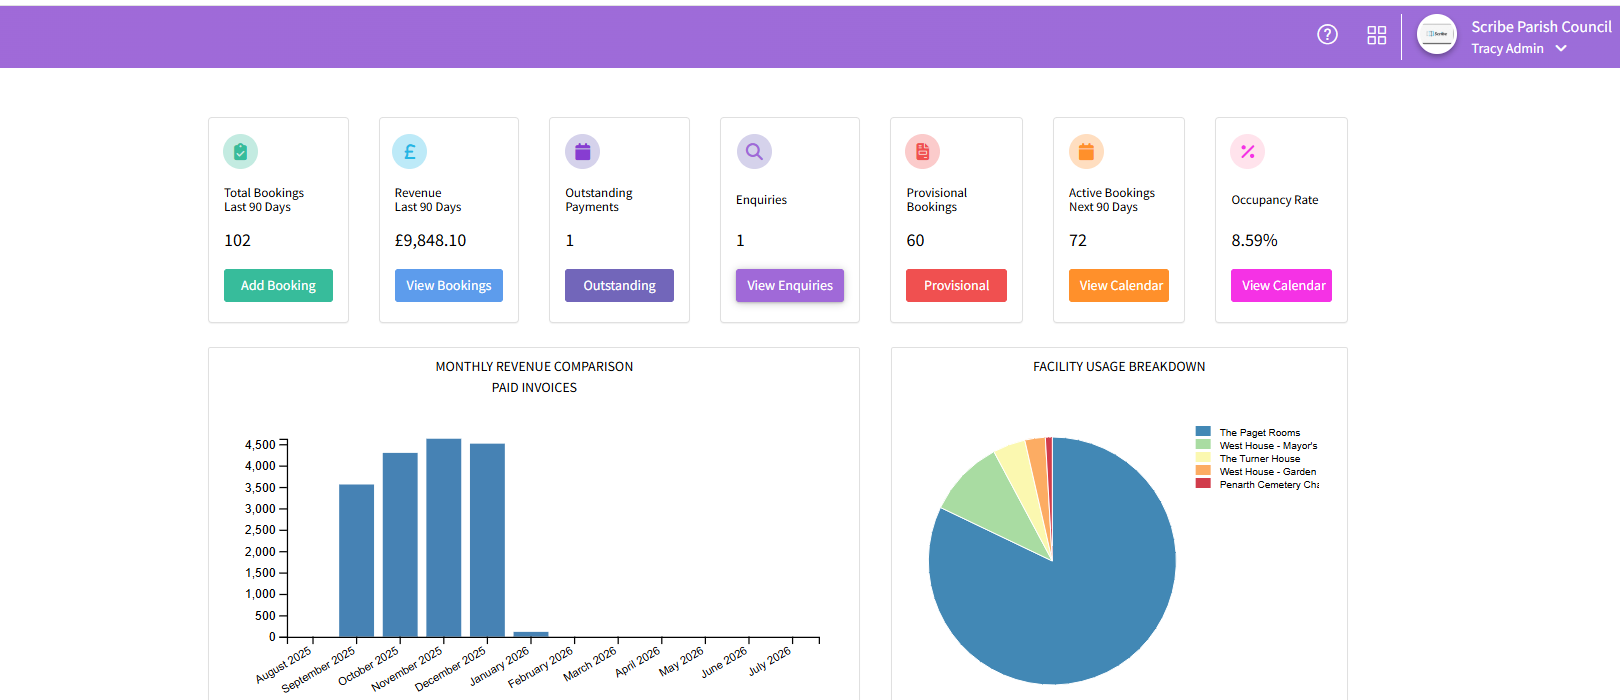Screen dimensions: 1620x700
Task: Click the pink View Calendar button
Action: pos(1281,286)
